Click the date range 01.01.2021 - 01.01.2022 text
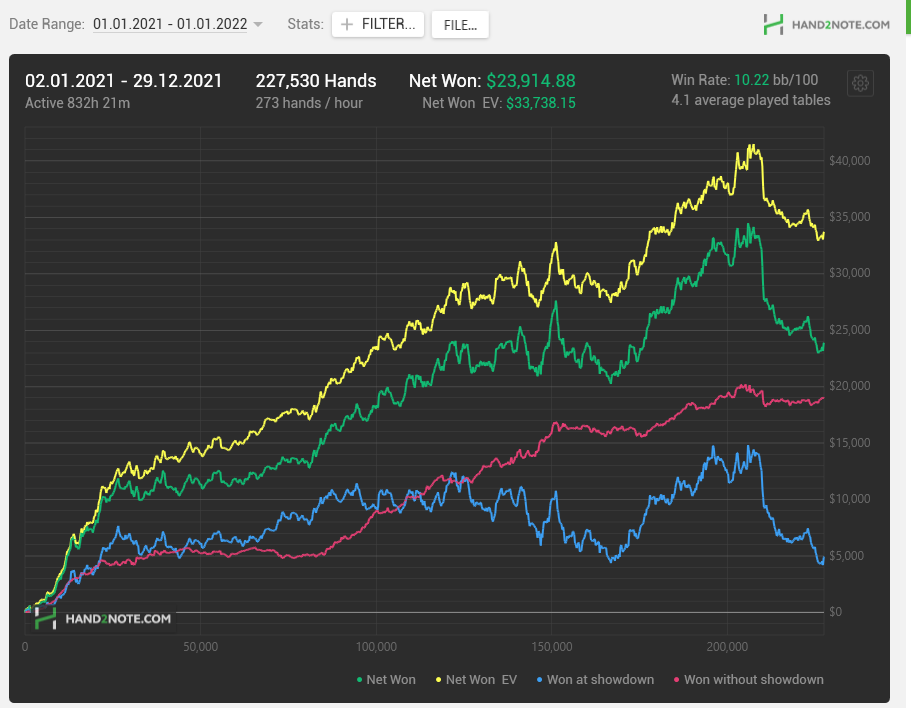The width and height of the screenshot is (911, 708). pyautogui.click(x=170, y=24)
